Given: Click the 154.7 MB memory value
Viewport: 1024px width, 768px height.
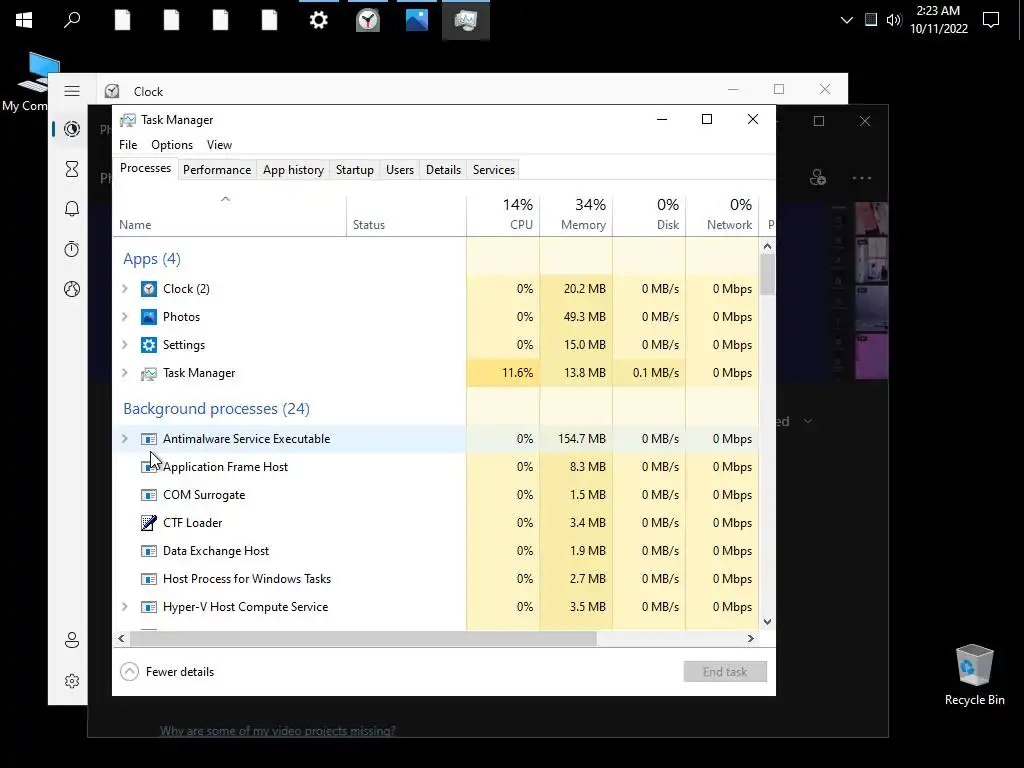Looking at the screenshot, I should pos(581,439).
